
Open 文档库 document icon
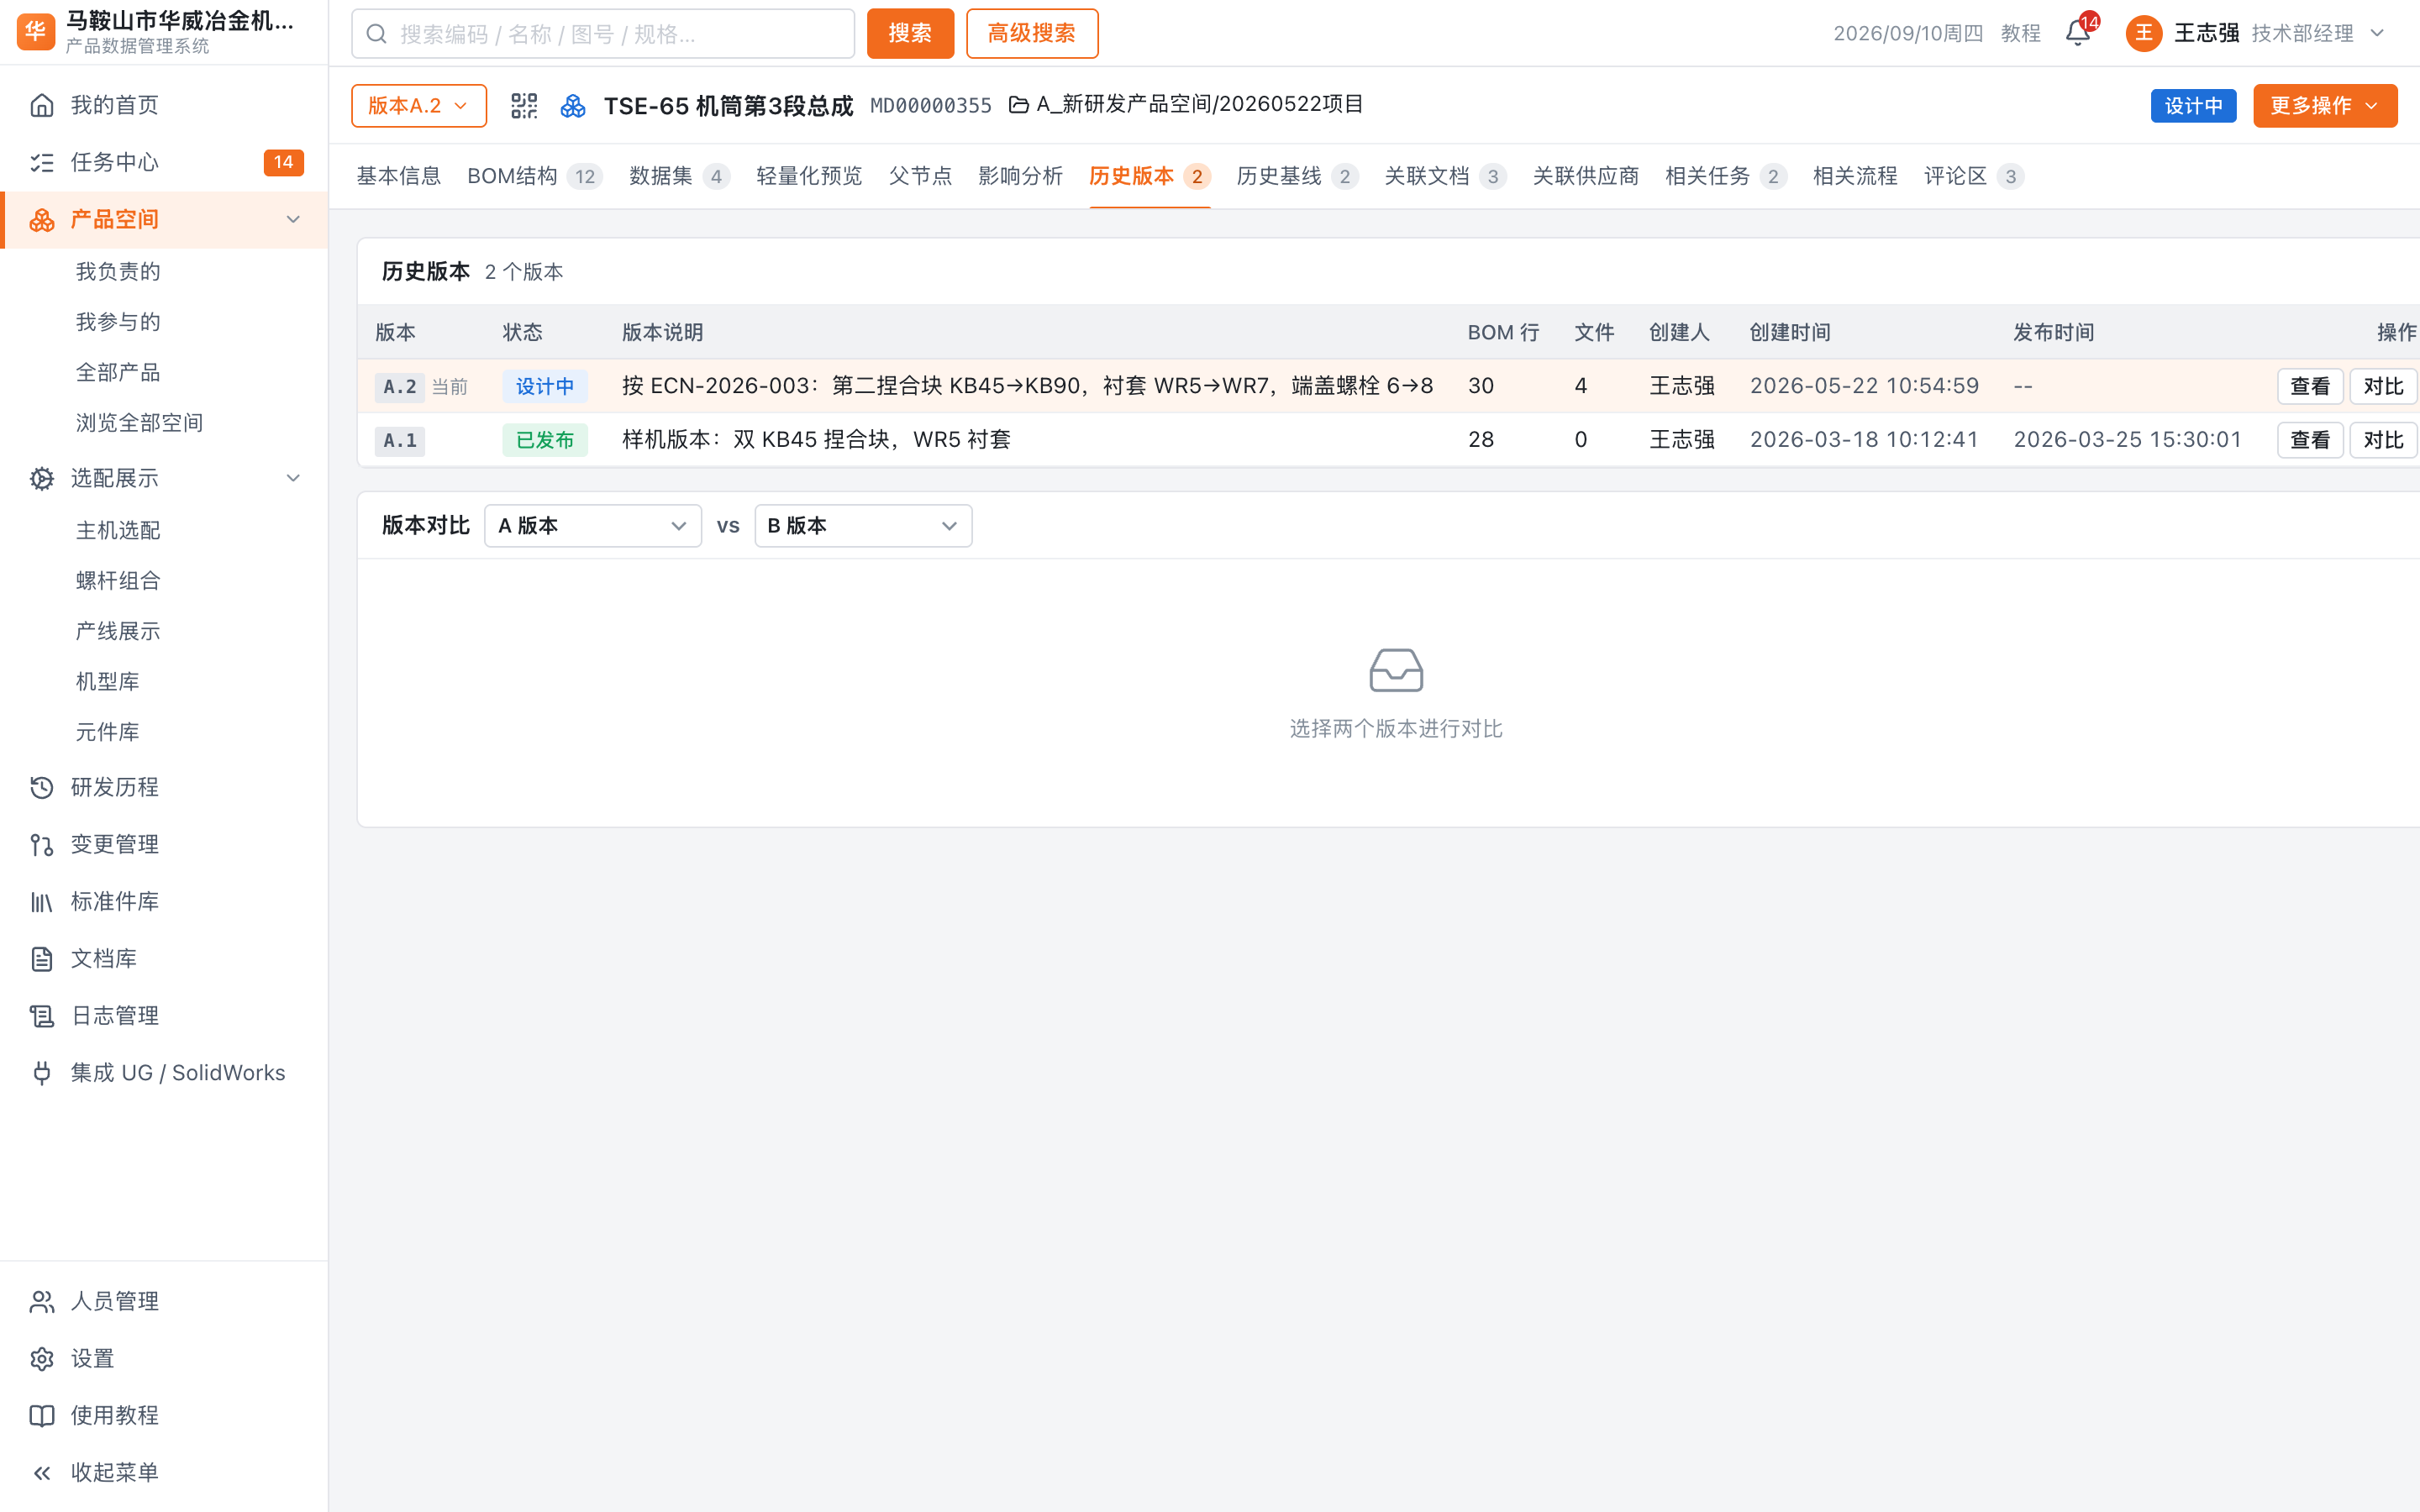[x=42, y=958]
